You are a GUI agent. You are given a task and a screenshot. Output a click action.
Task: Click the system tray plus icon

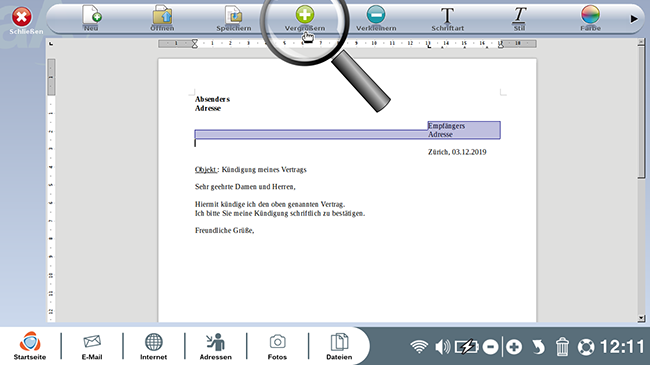point(514,347)
